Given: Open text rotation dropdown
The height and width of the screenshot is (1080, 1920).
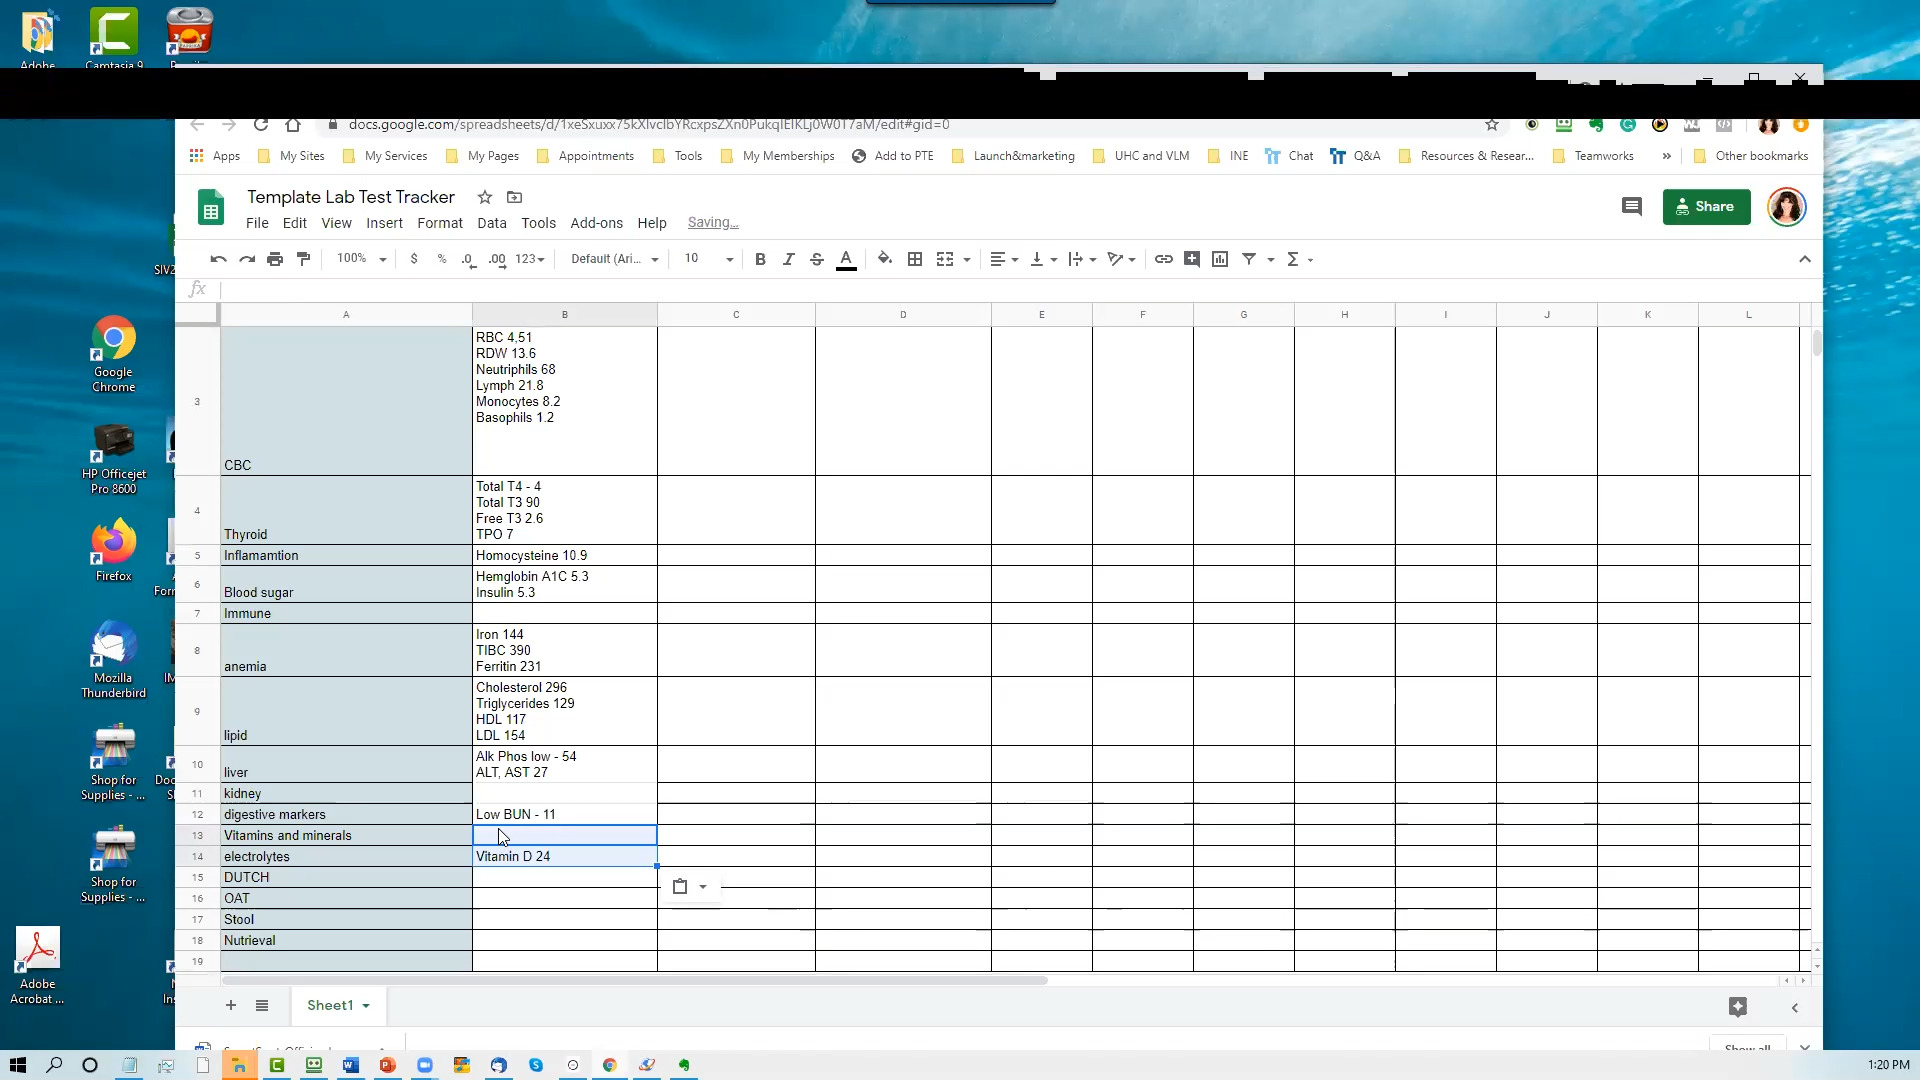Looking at the screenshot, I should 1121,259.
